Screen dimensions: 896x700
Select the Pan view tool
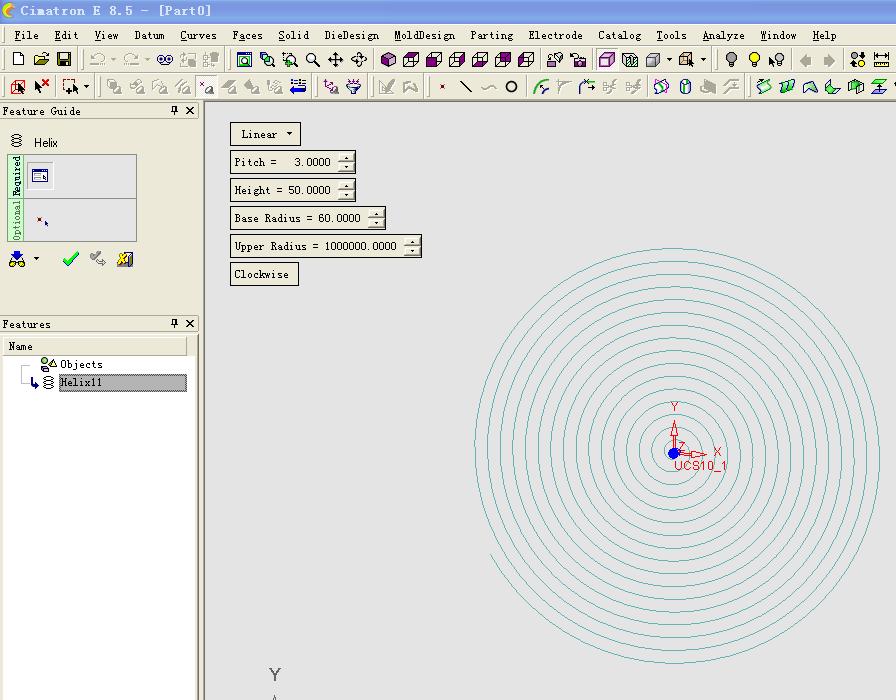(336, 60)
